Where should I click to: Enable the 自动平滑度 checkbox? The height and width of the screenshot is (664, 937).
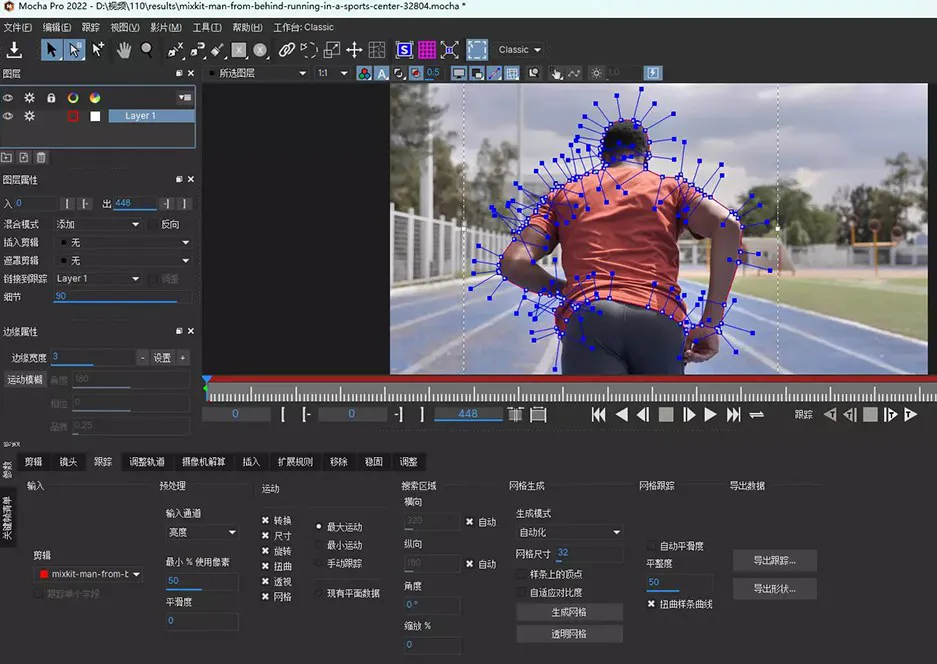(x=652, y=546)
